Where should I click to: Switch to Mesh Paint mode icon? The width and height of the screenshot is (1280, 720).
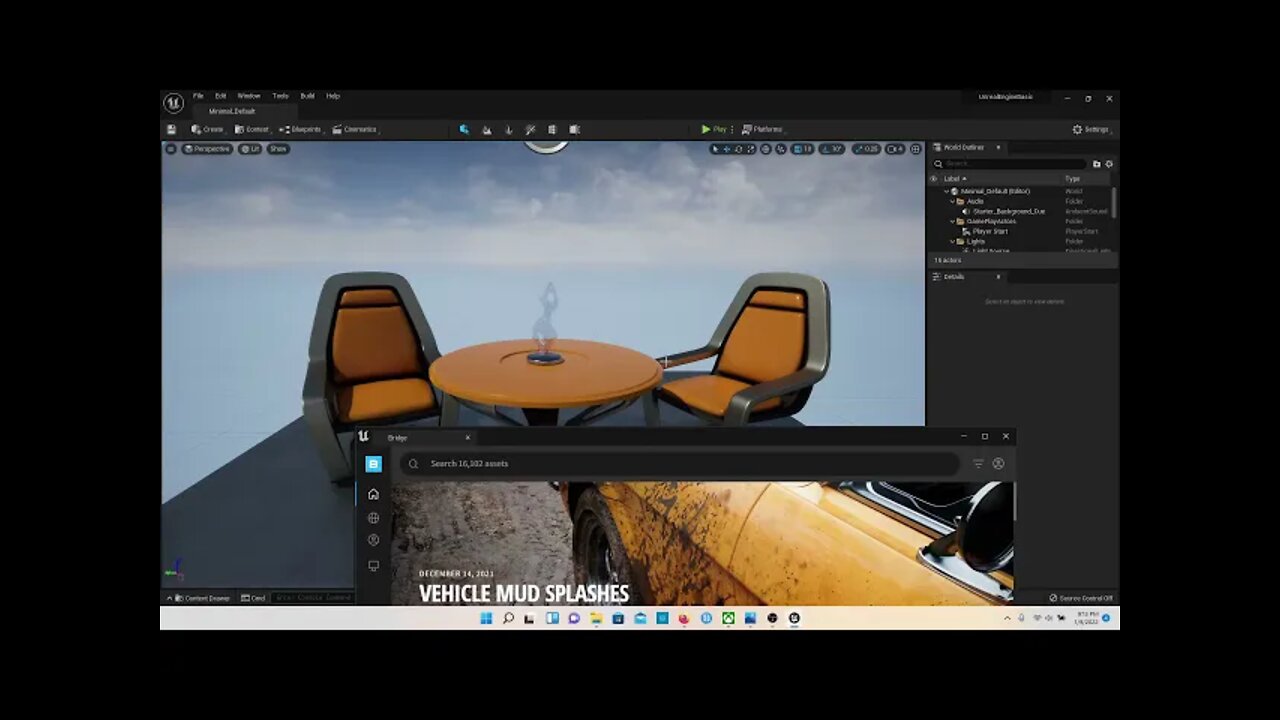(x=530, y=129)
